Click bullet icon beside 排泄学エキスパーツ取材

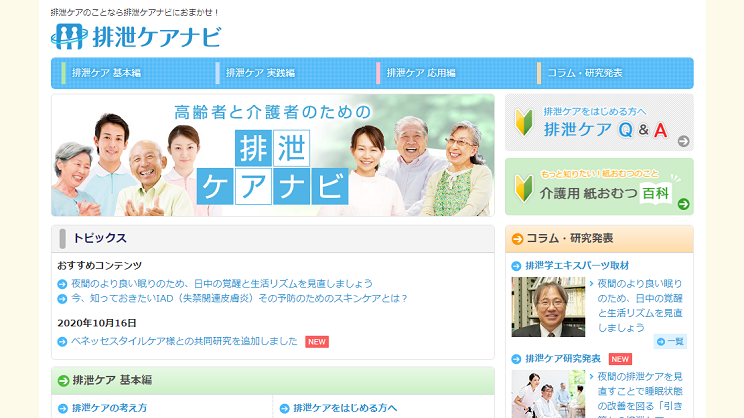tap(516, 266)
